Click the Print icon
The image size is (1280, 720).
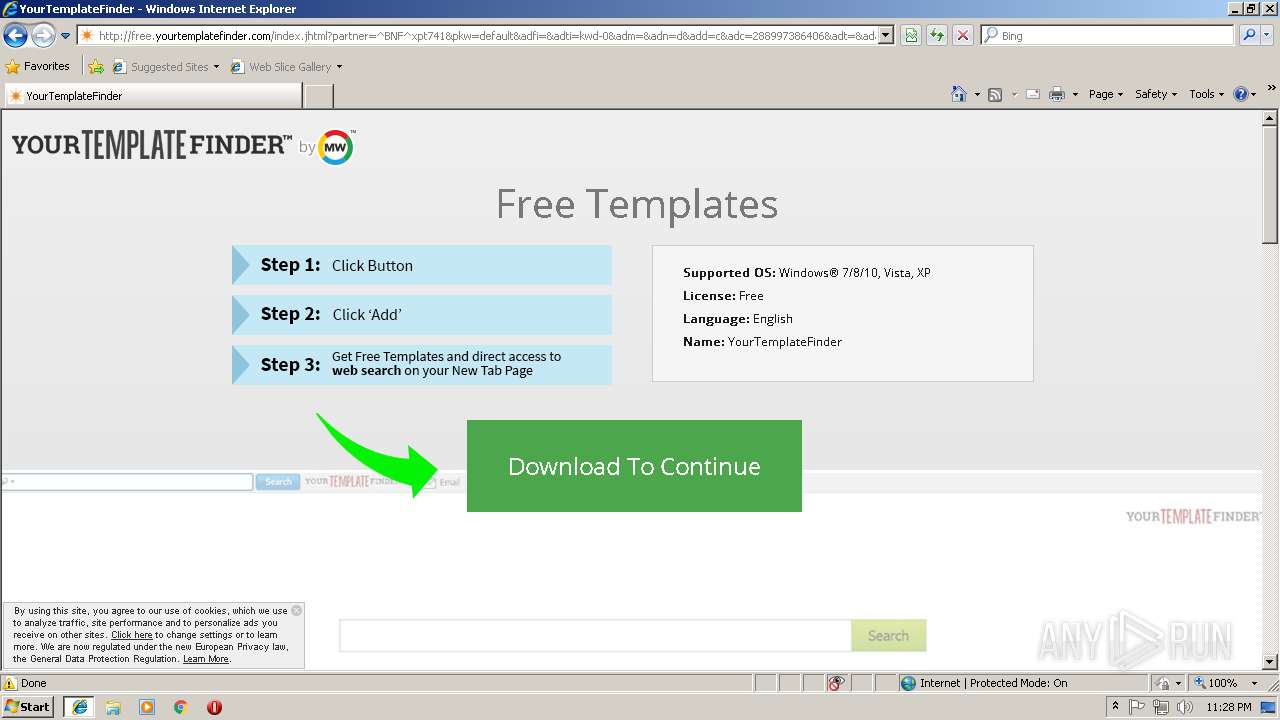(1057, 94)
